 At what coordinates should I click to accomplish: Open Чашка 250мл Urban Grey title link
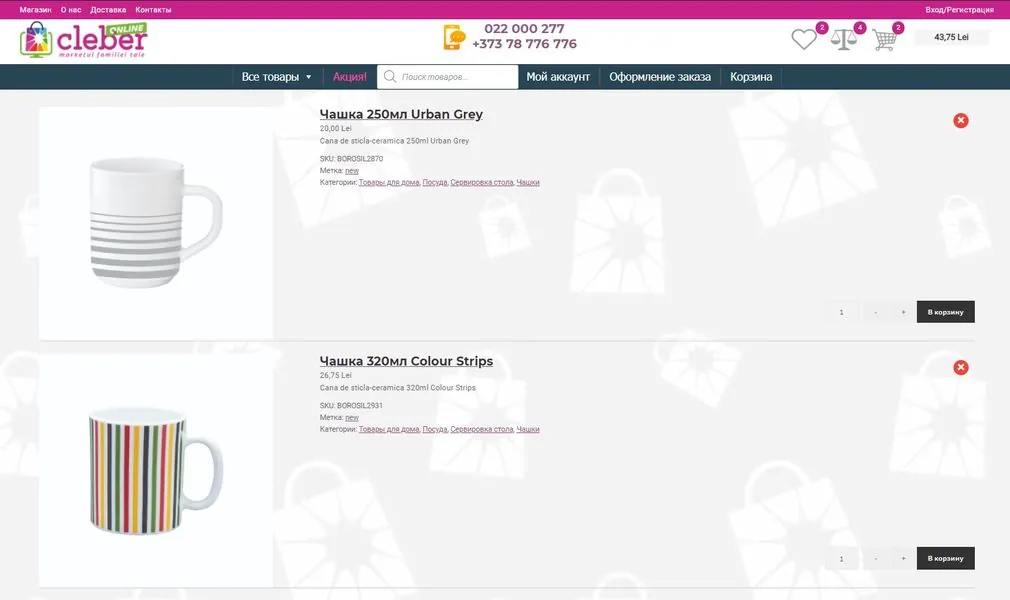[x=401, y=114]
